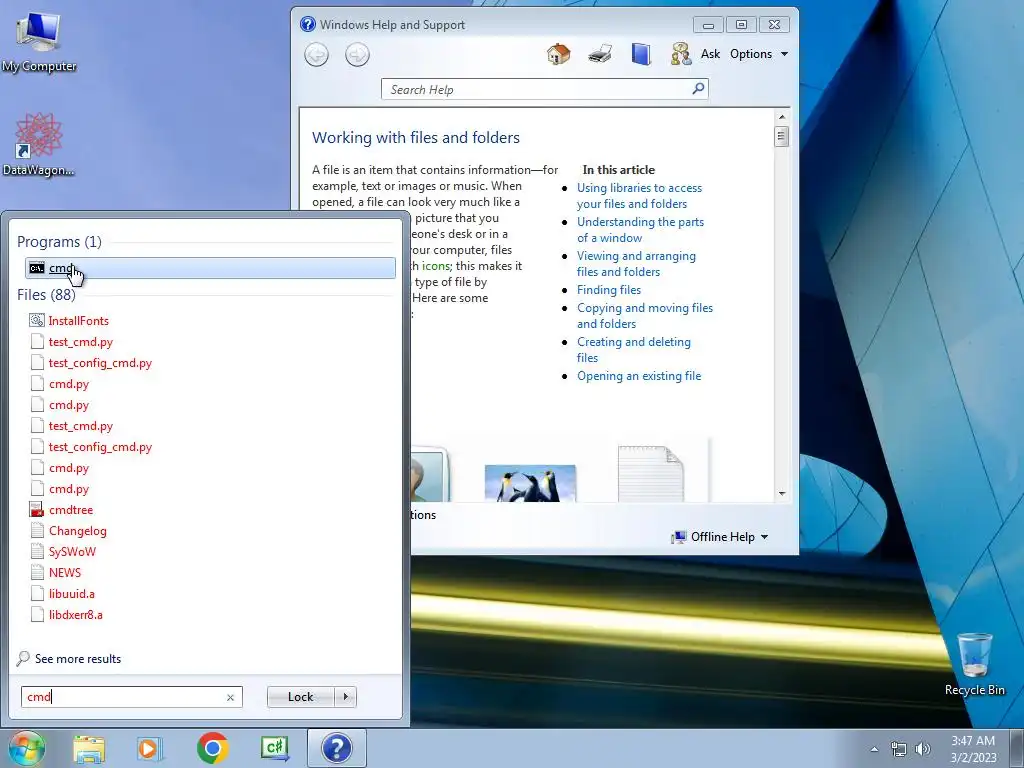
Task: Open 'Using libraries to access your files' link
Action: [639, 196]
